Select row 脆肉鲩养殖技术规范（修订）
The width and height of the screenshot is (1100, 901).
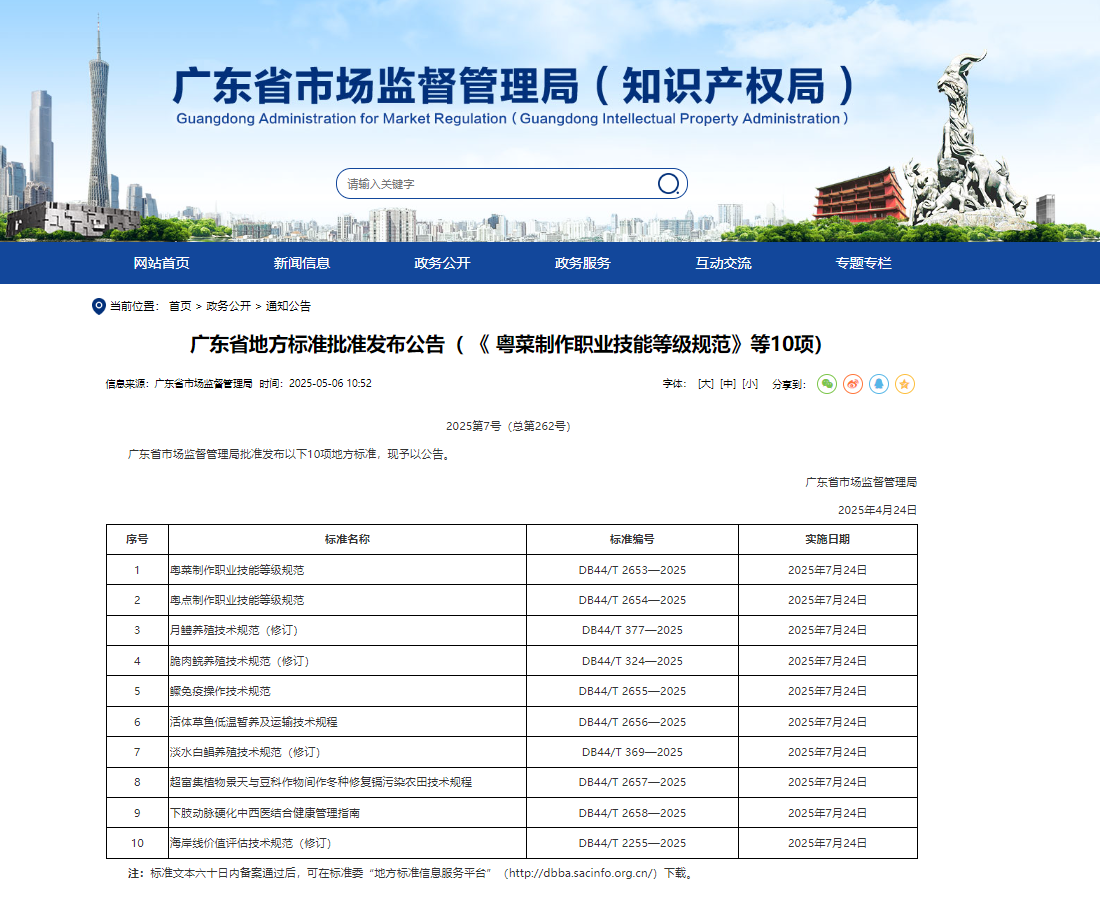[511, 661]
